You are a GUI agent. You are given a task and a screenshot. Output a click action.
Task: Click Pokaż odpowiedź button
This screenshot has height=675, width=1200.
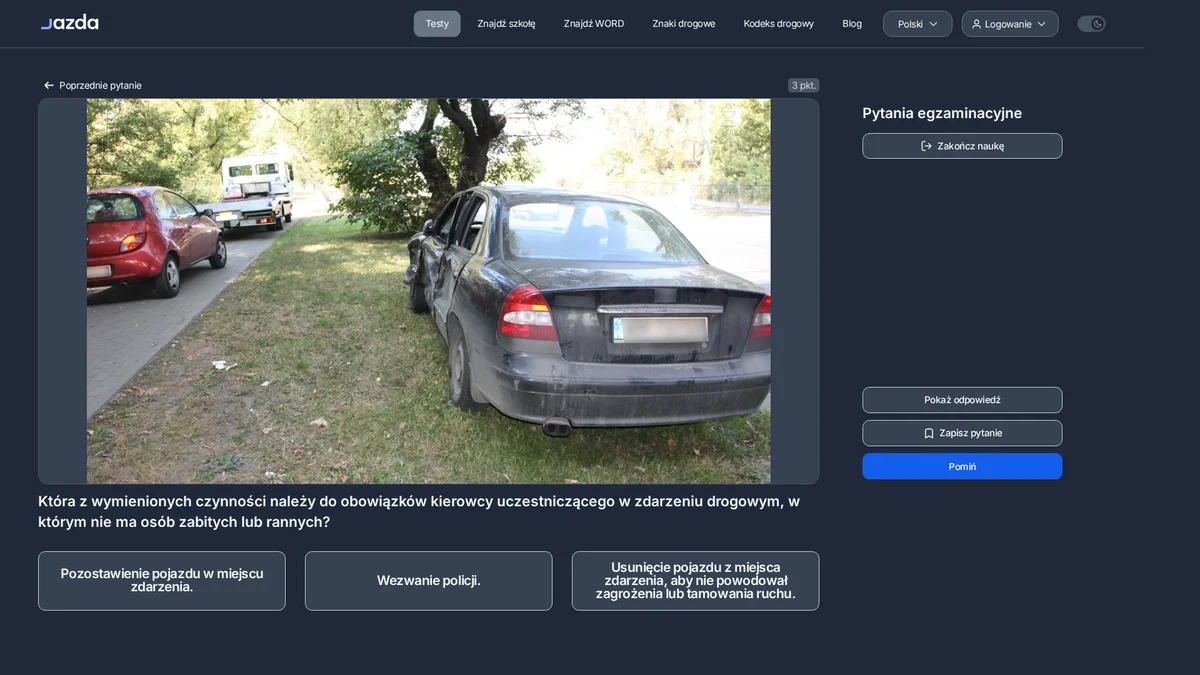click(962, 400)
